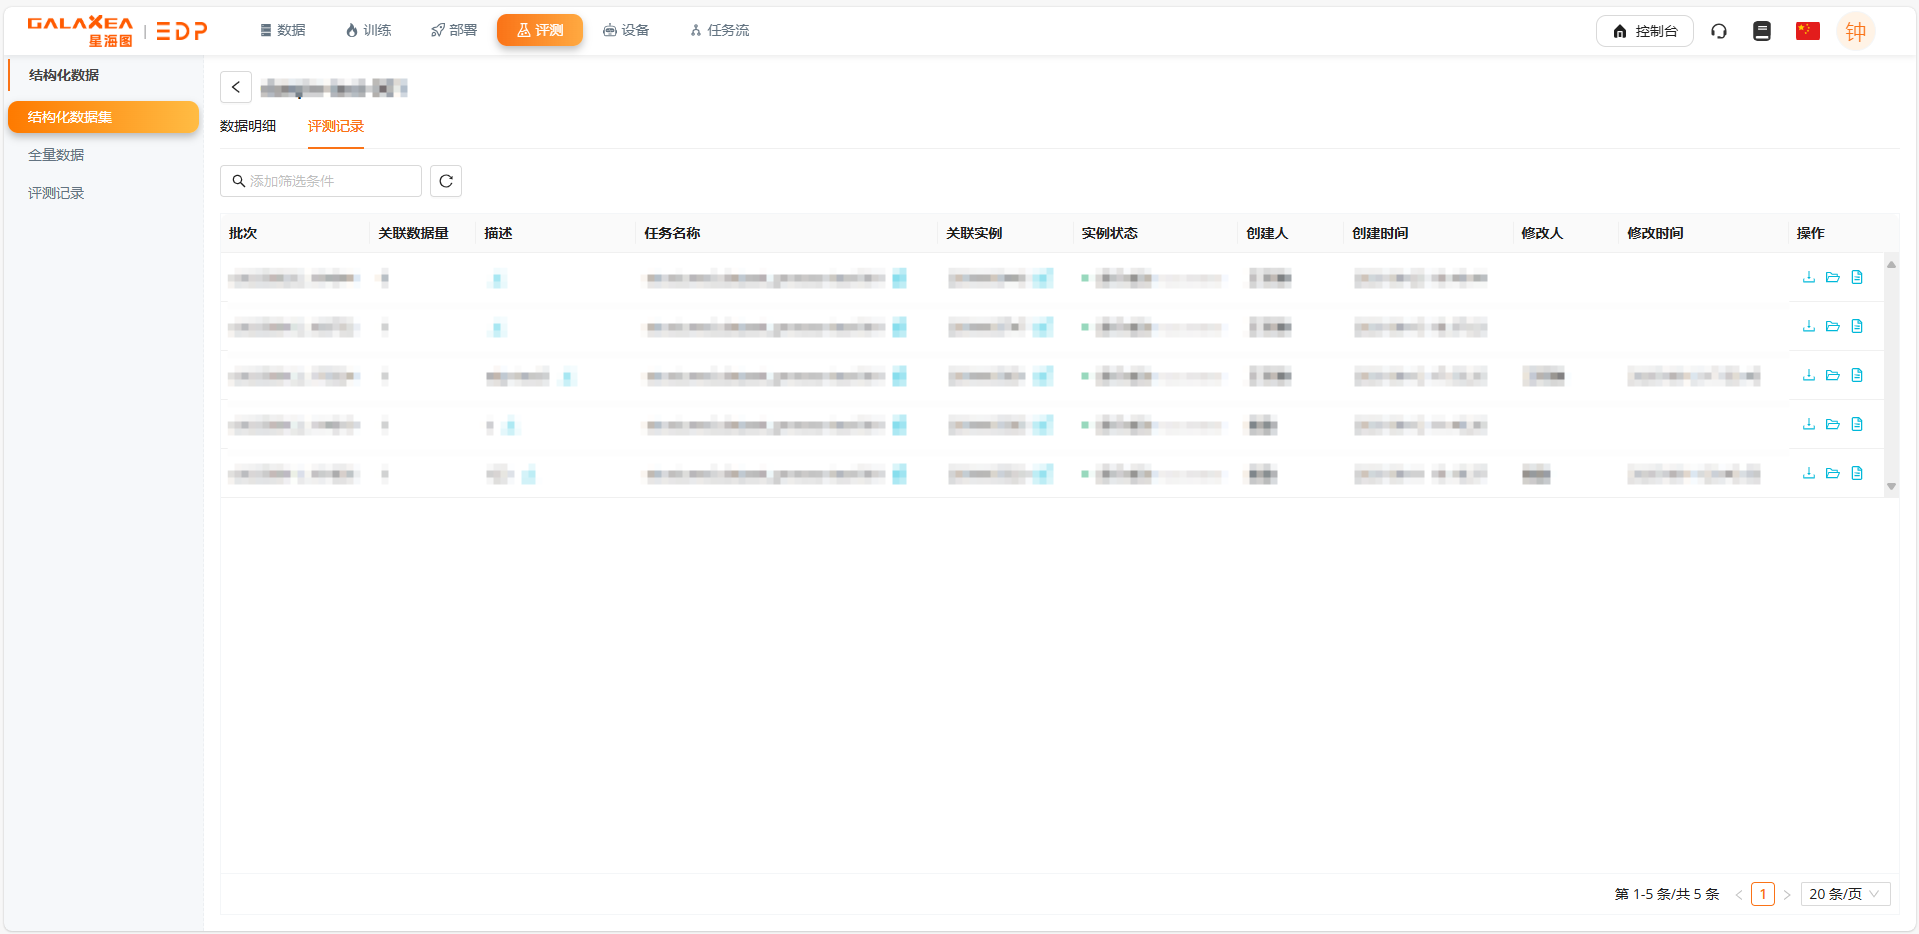This screenshot has width=1919, height=934.
Task: Click the headset support icon
Action: coord(1718,31)
